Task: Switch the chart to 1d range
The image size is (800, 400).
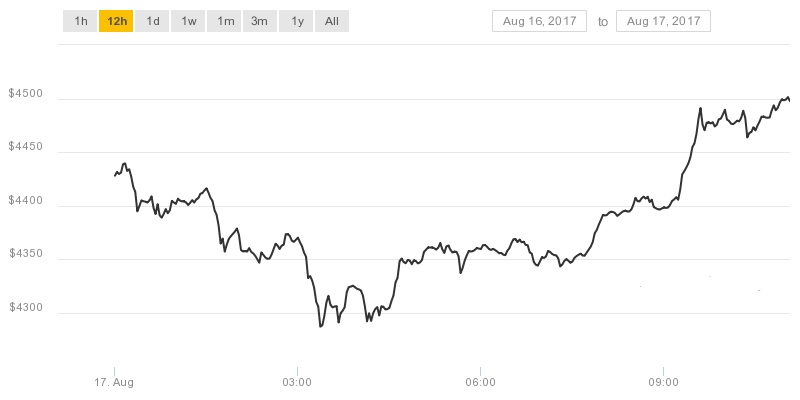Action: coord(152,21)
